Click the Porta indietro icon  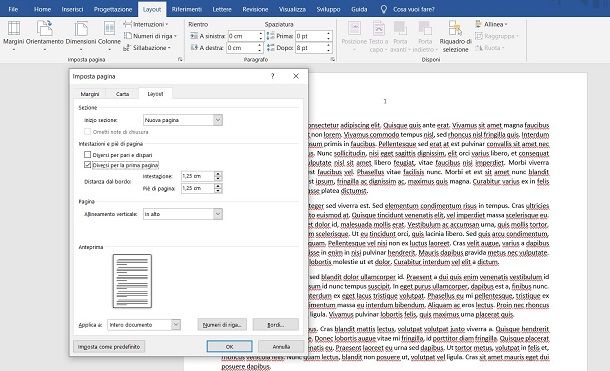[425, 37]
